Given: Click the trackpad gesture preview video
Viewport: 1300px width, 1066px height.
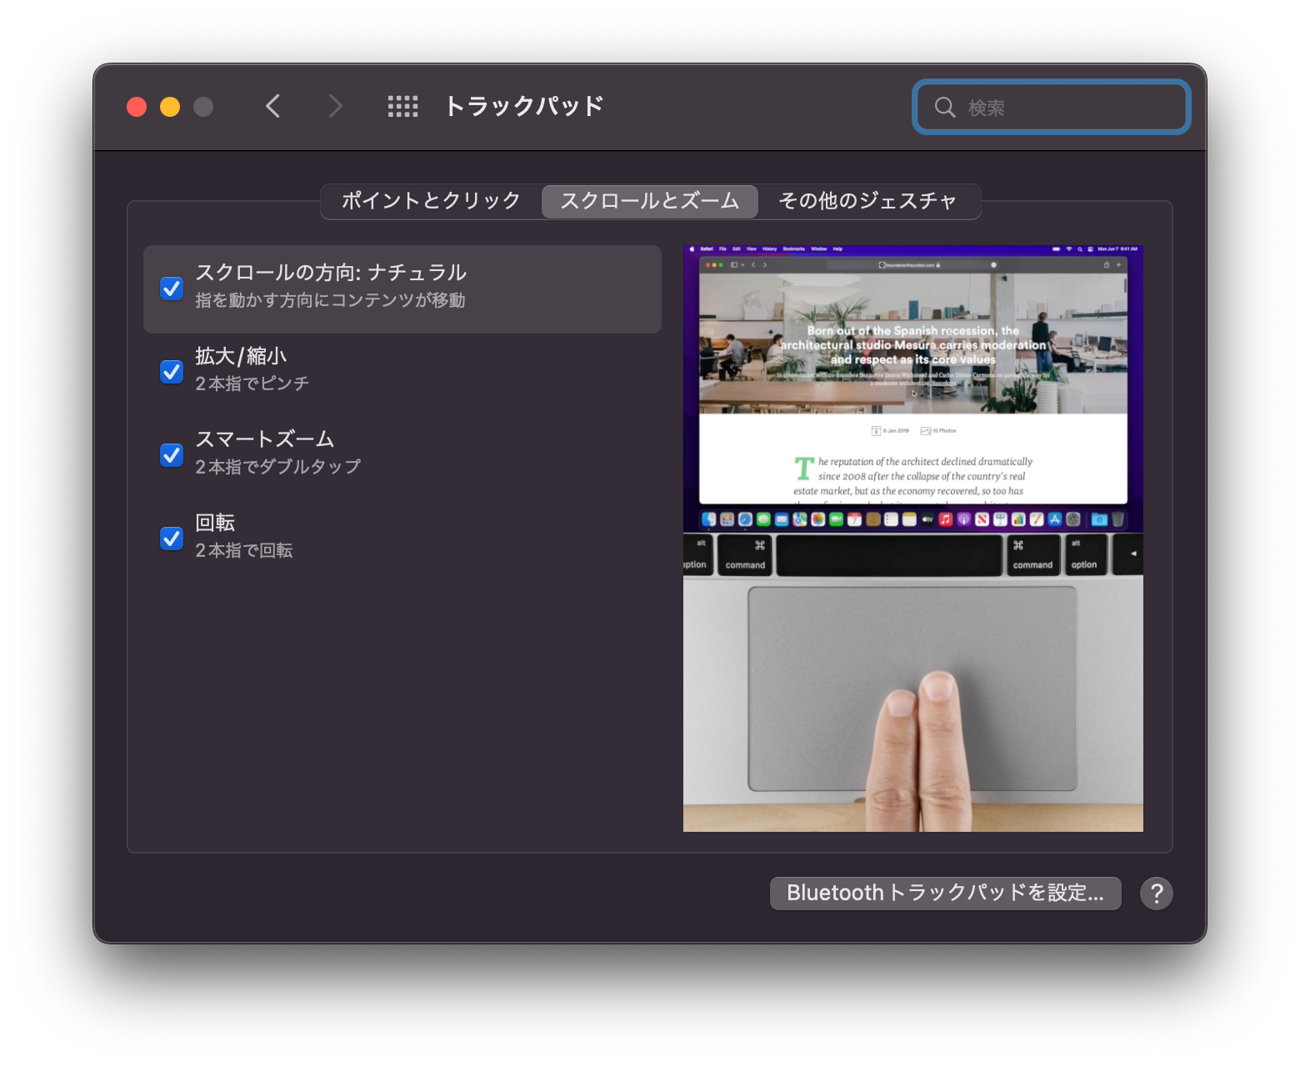Looking at the screenshot, I should tap(913, 538).
